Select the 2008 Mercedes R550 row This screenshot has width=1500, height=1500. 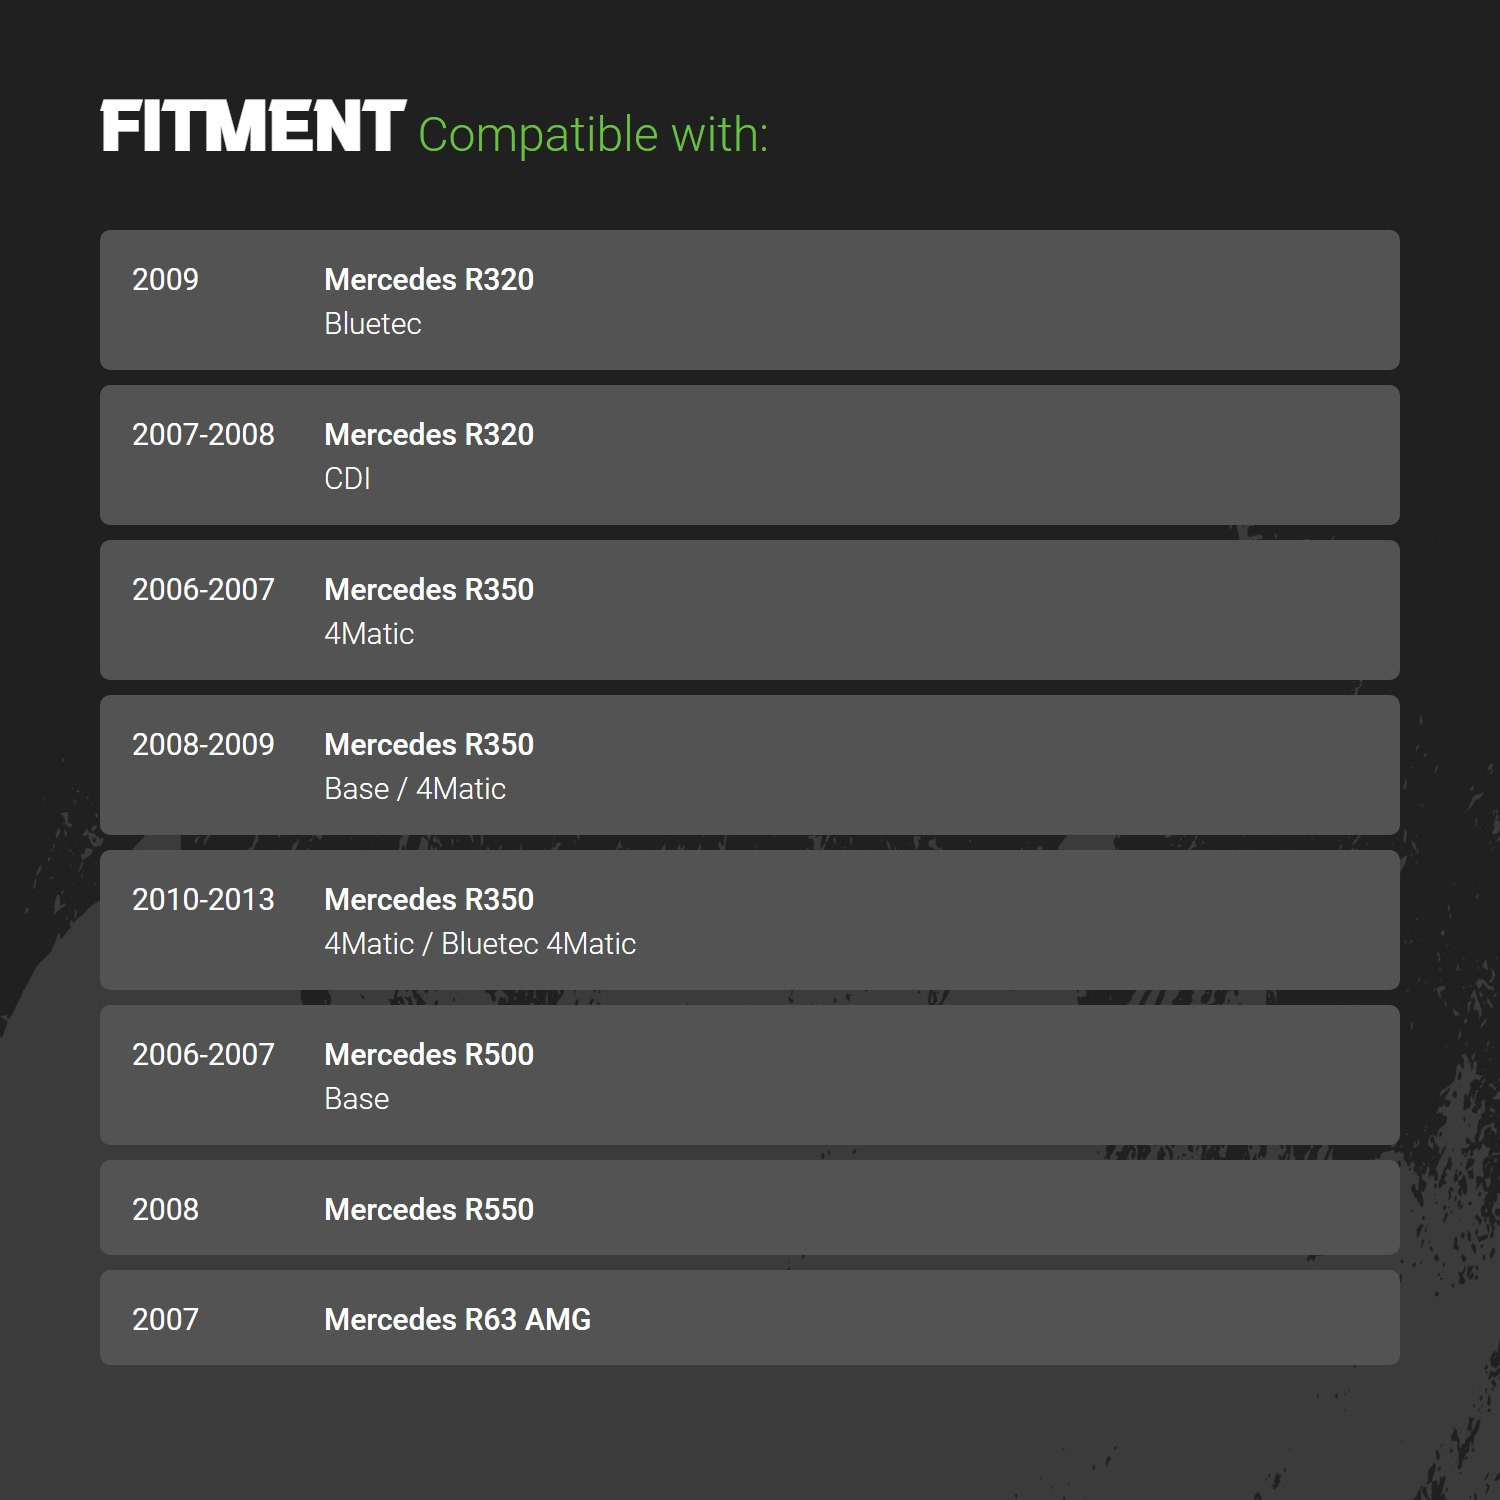click(750, 1208)
